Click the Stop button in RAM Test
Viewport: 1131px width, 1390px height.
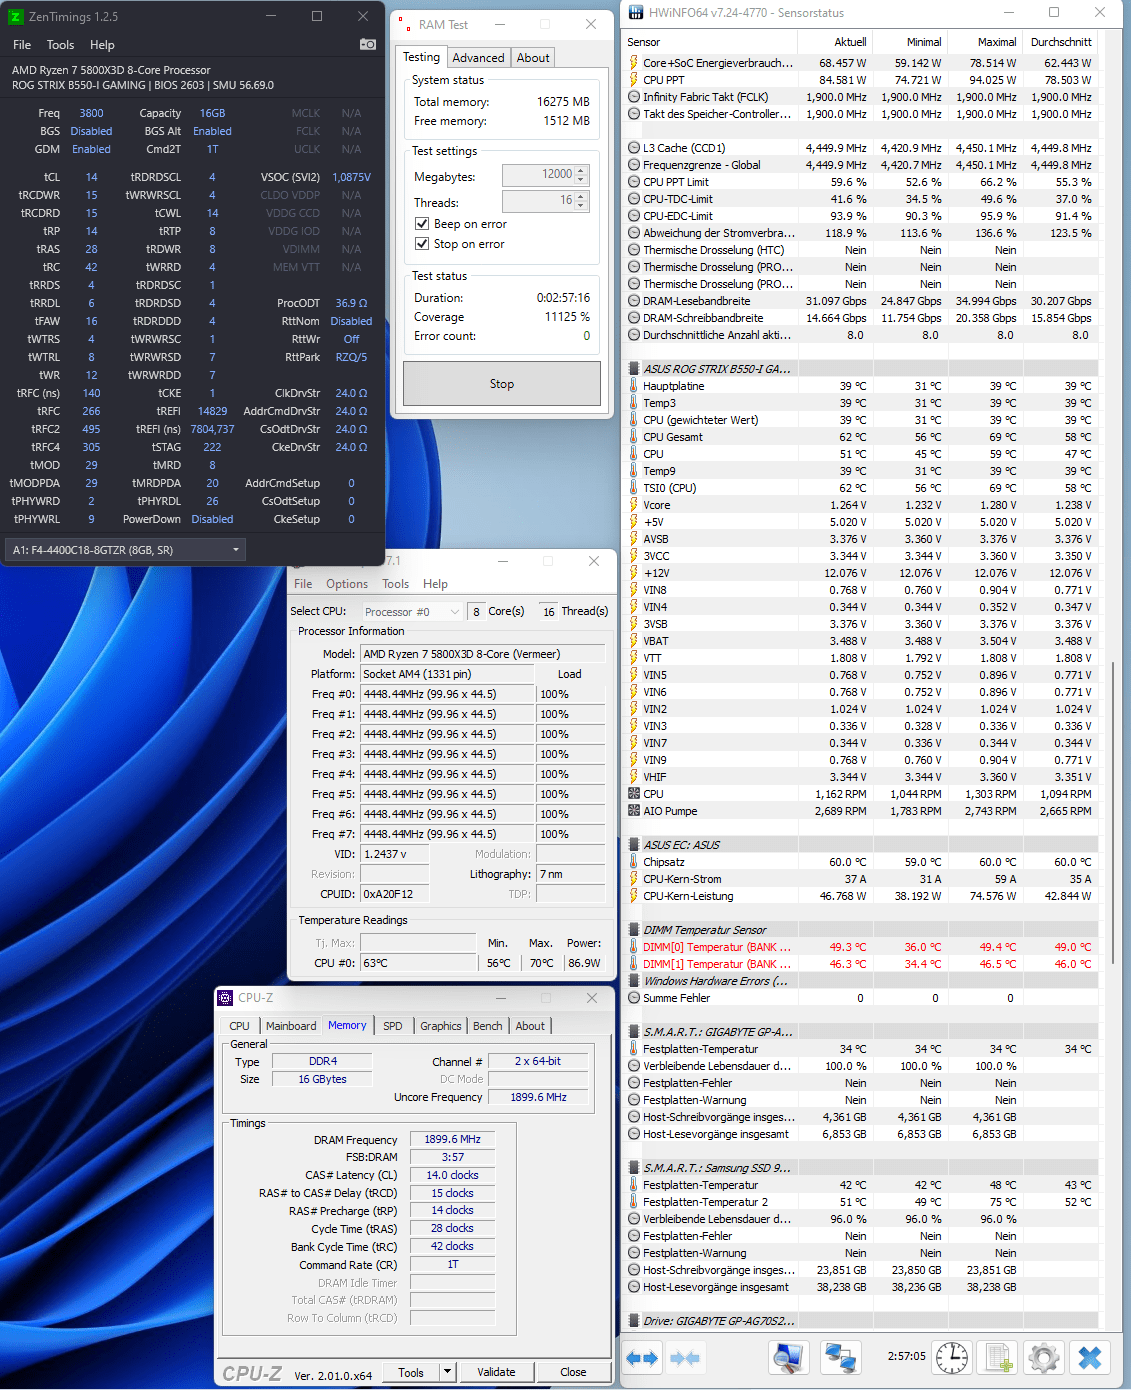pyautogui.click(x=502, y=384)
